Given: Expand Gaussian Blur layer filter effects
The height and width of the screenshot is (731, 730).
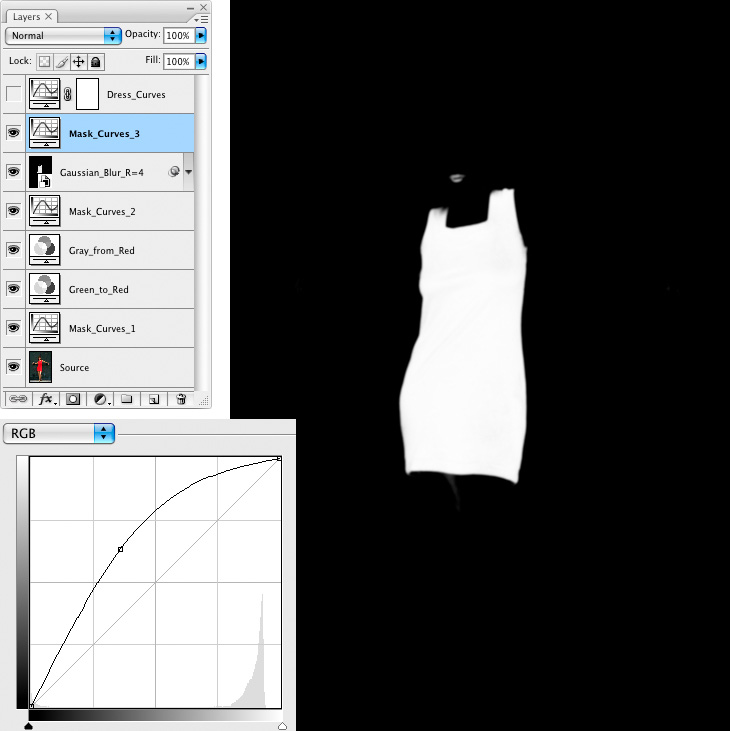Looking at the screenshot, I should 189,172.
